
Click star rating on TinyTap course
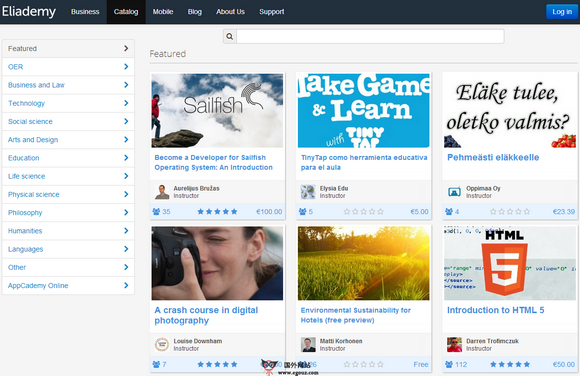pyautogui.click(x=364, y=212)
